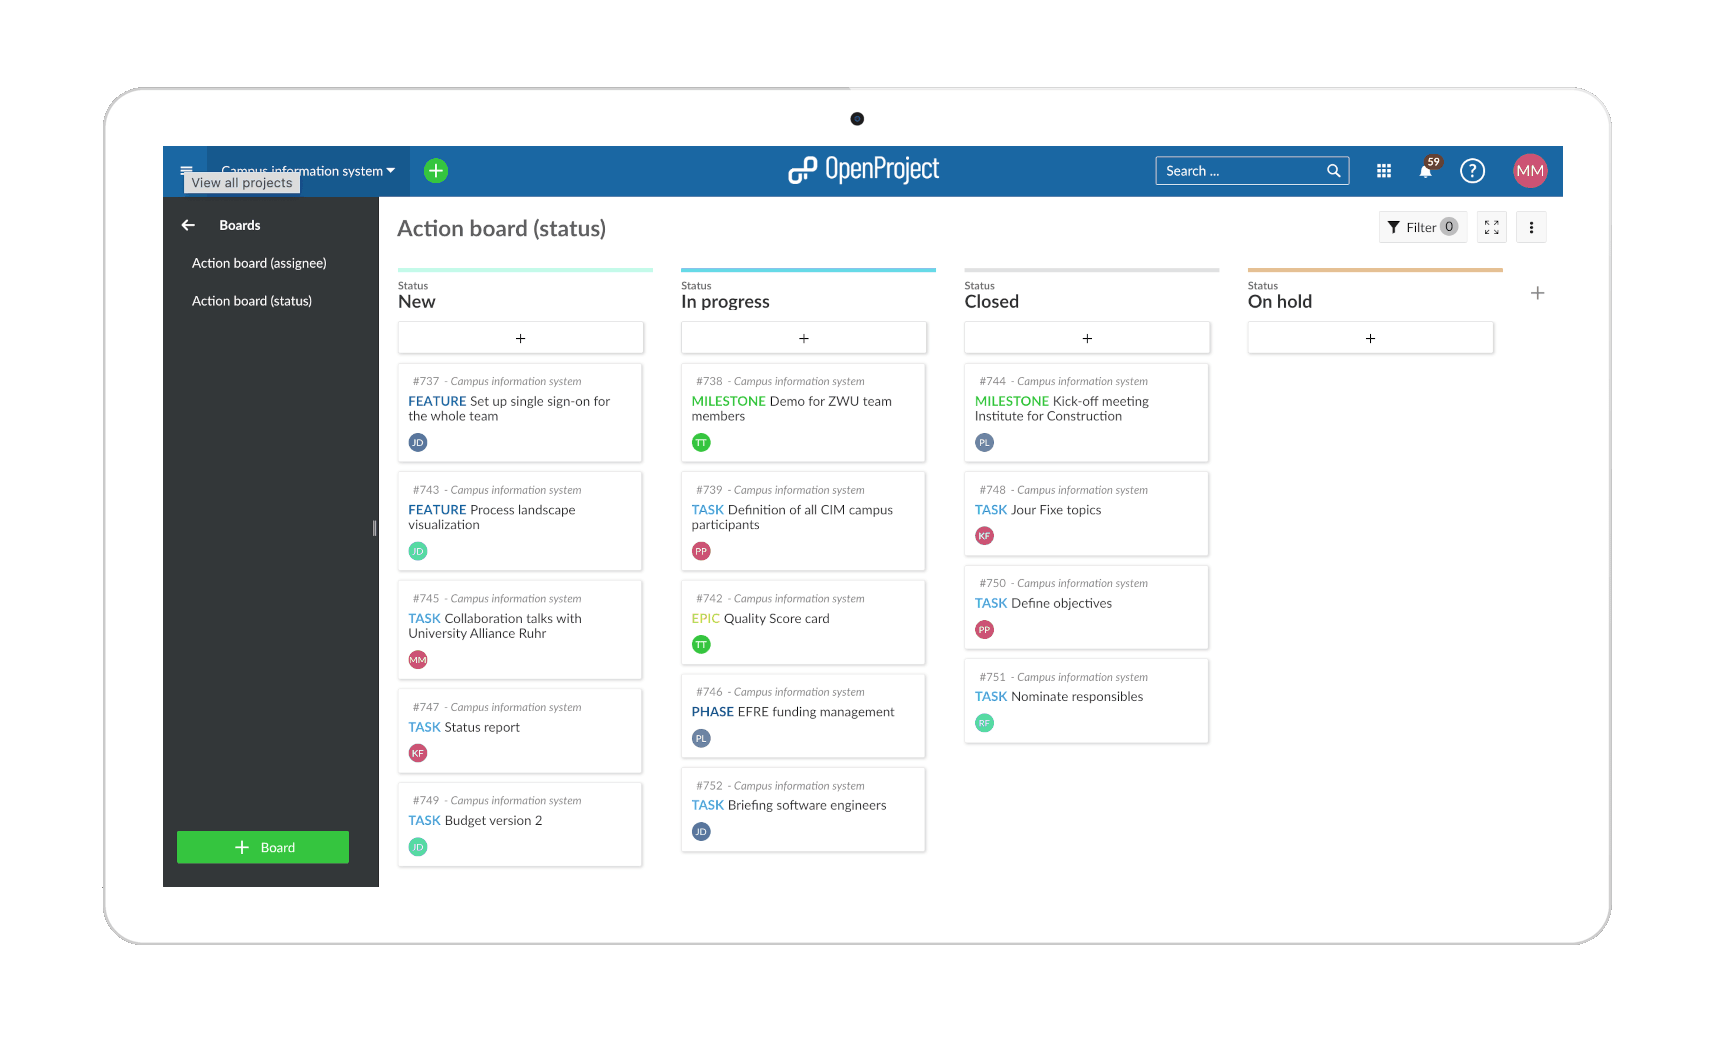Add card to Closed list
1712x1061 pixels.
[1087, 338]
